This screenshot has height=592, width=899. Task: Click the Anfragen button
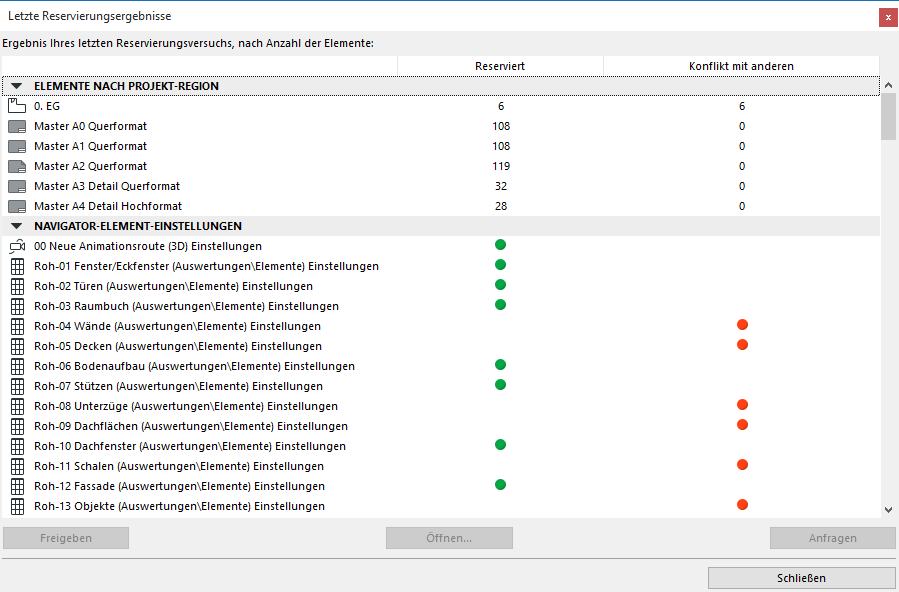click(832, 538)
